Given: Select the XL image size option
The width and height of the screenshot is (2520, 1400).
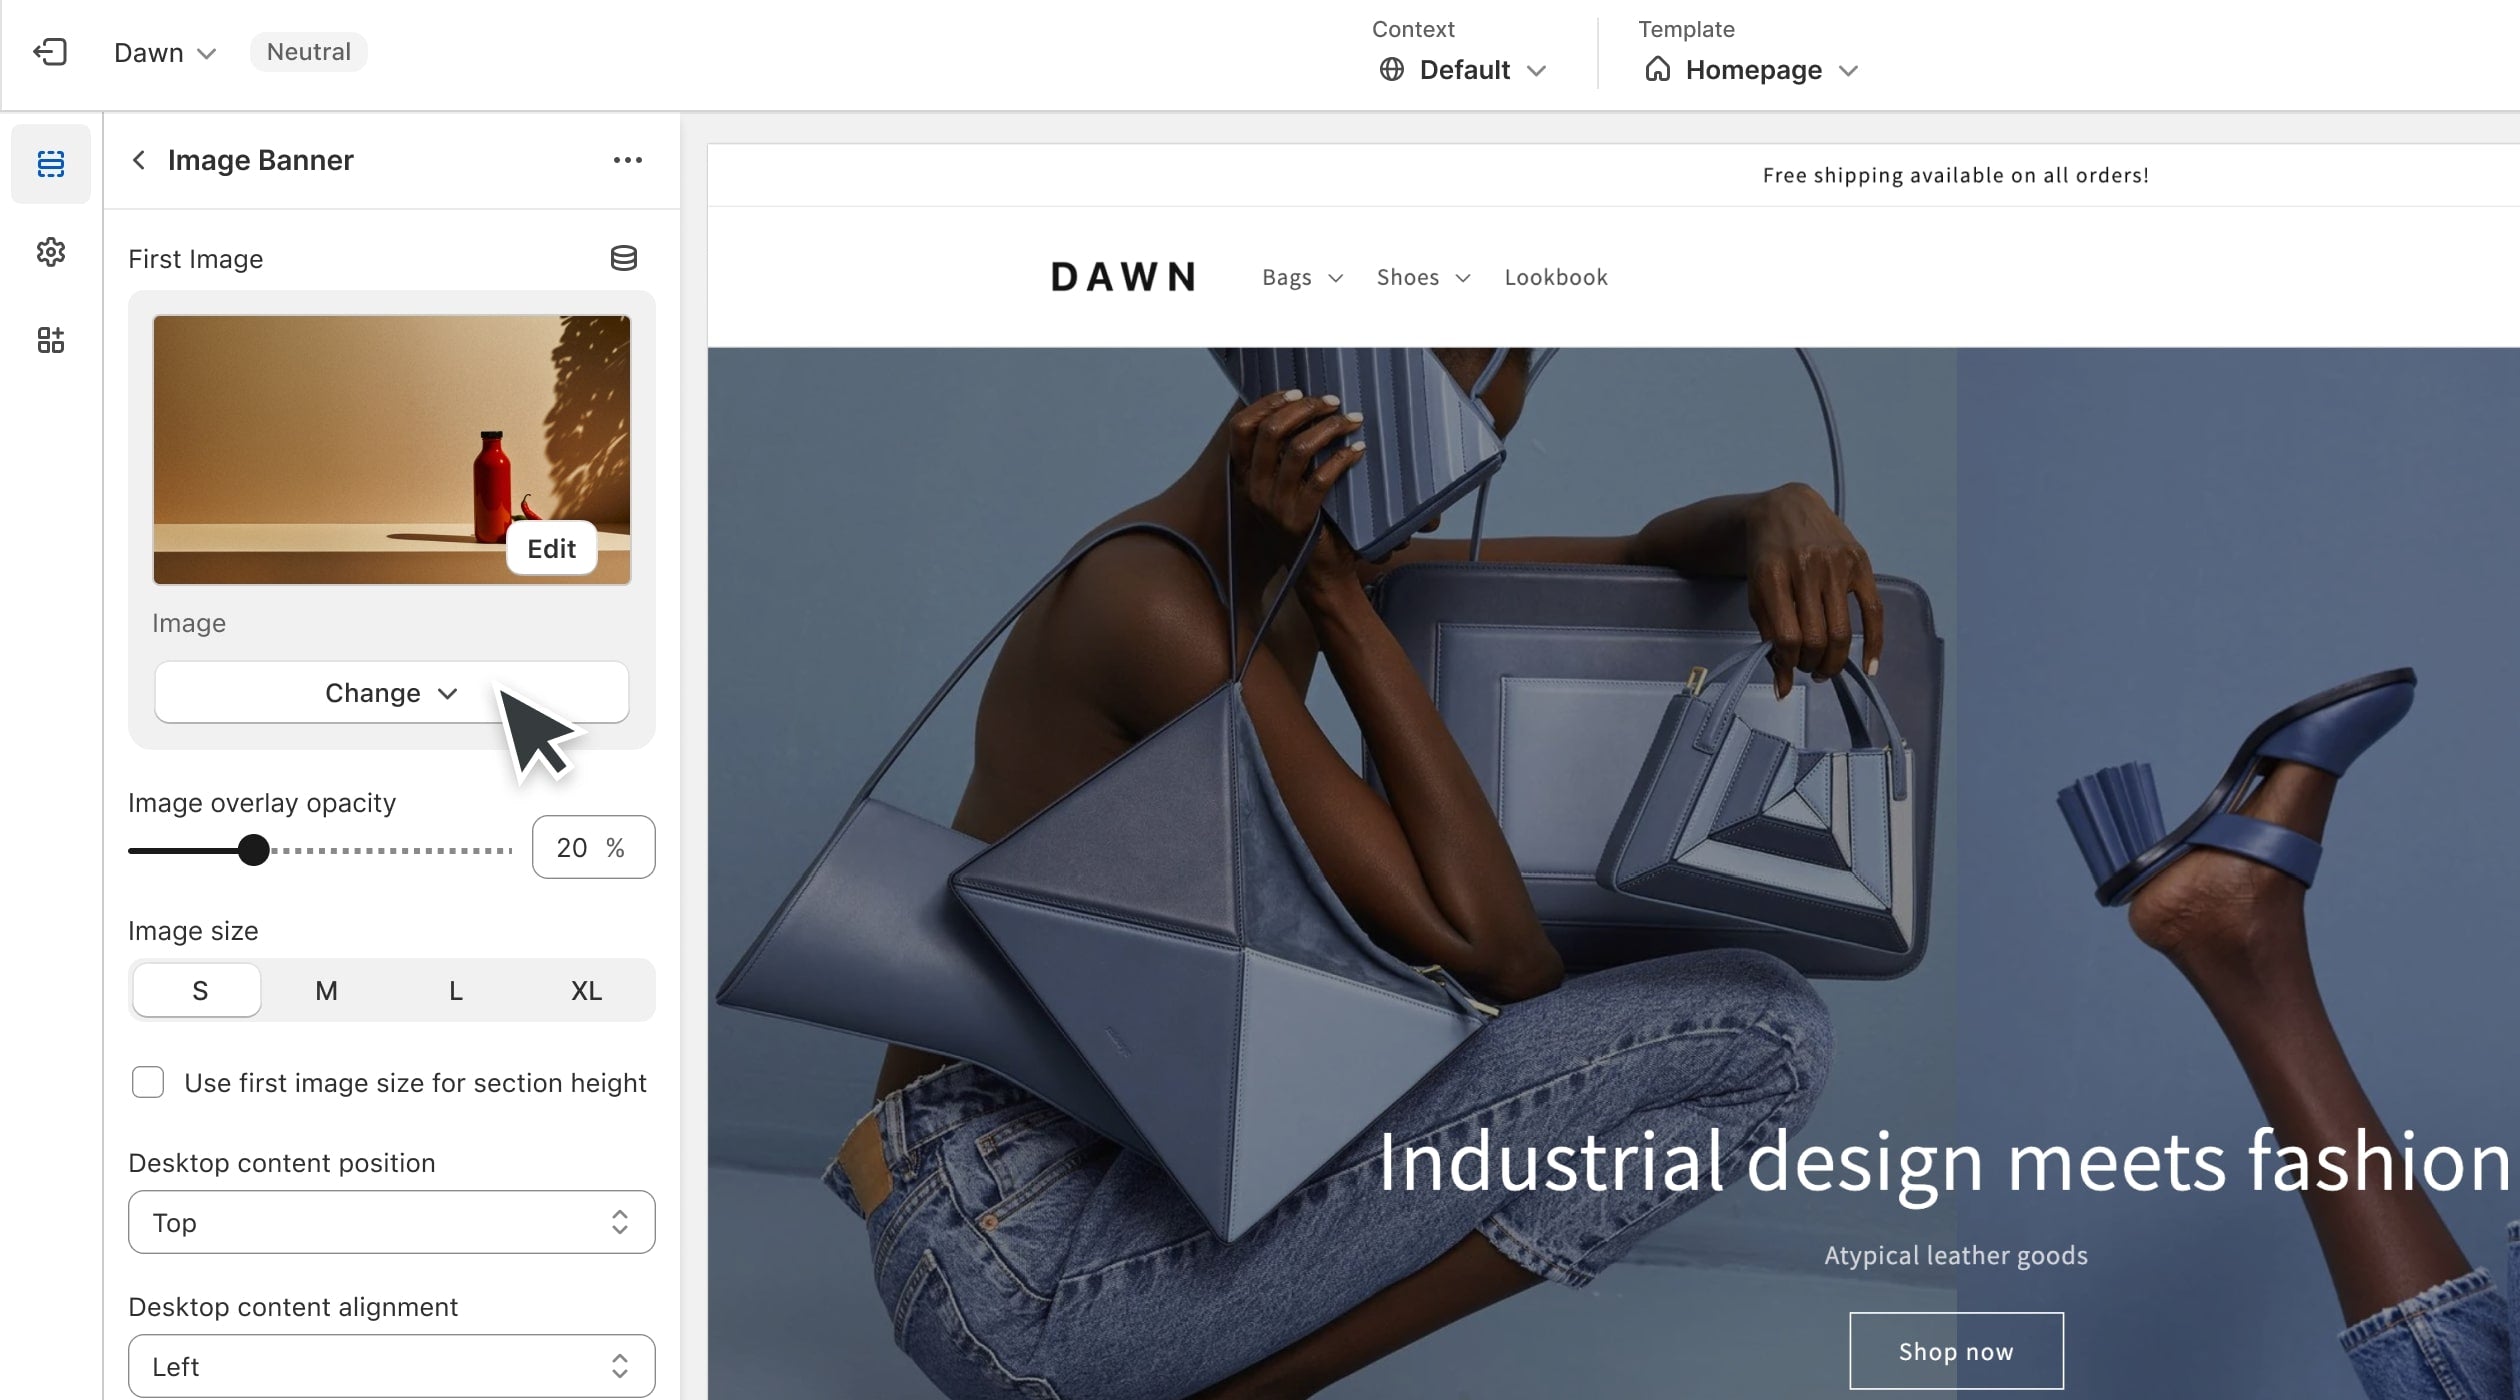Looking at the screenshot, I should point(586,990).
